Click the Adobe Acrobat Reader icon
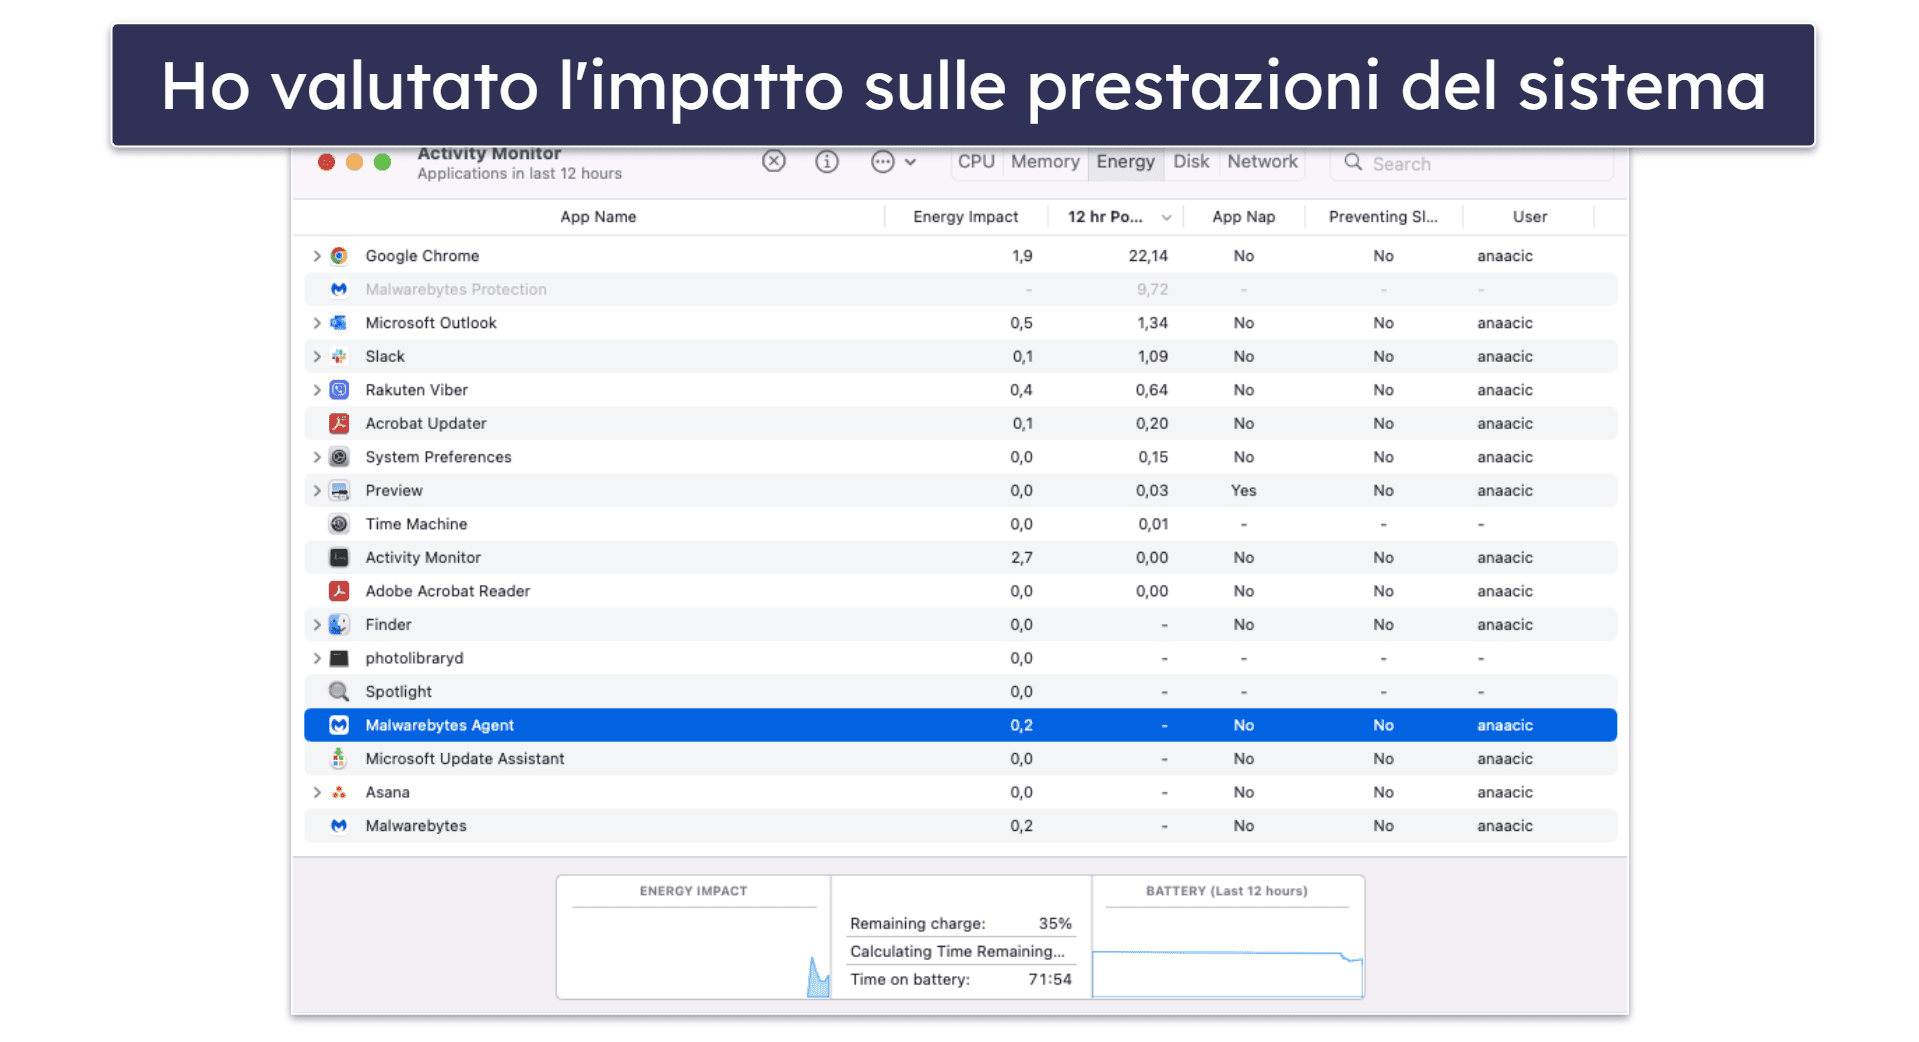 (x=339, y=591)
